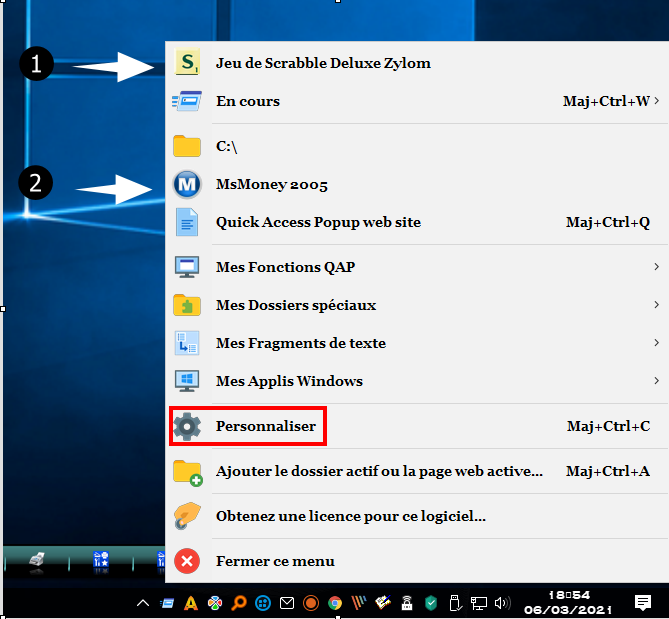Expand the Mes Fonctions QAP submenu arrow

pyautogui.click(x=656, y=267)
